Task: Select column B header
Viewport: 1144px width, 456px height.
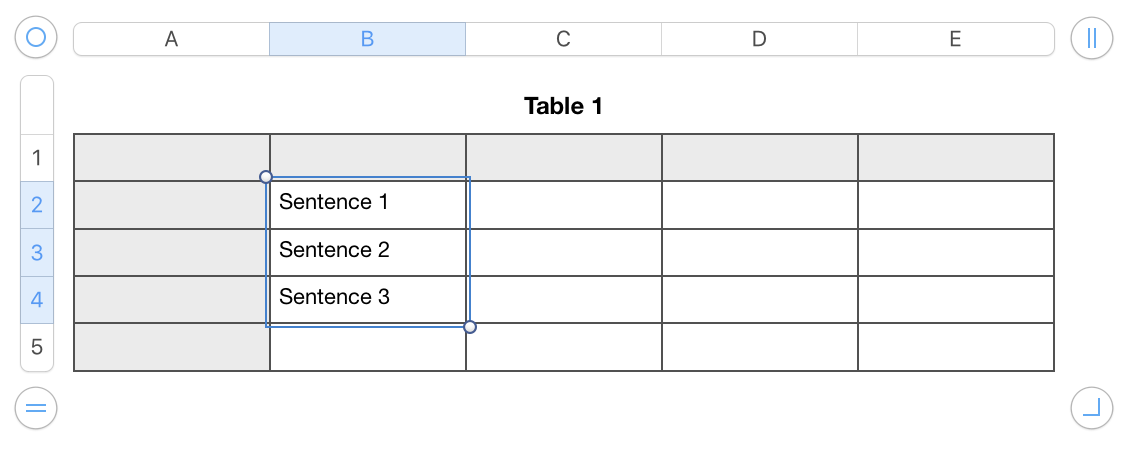Action: [x=367, y=39]
